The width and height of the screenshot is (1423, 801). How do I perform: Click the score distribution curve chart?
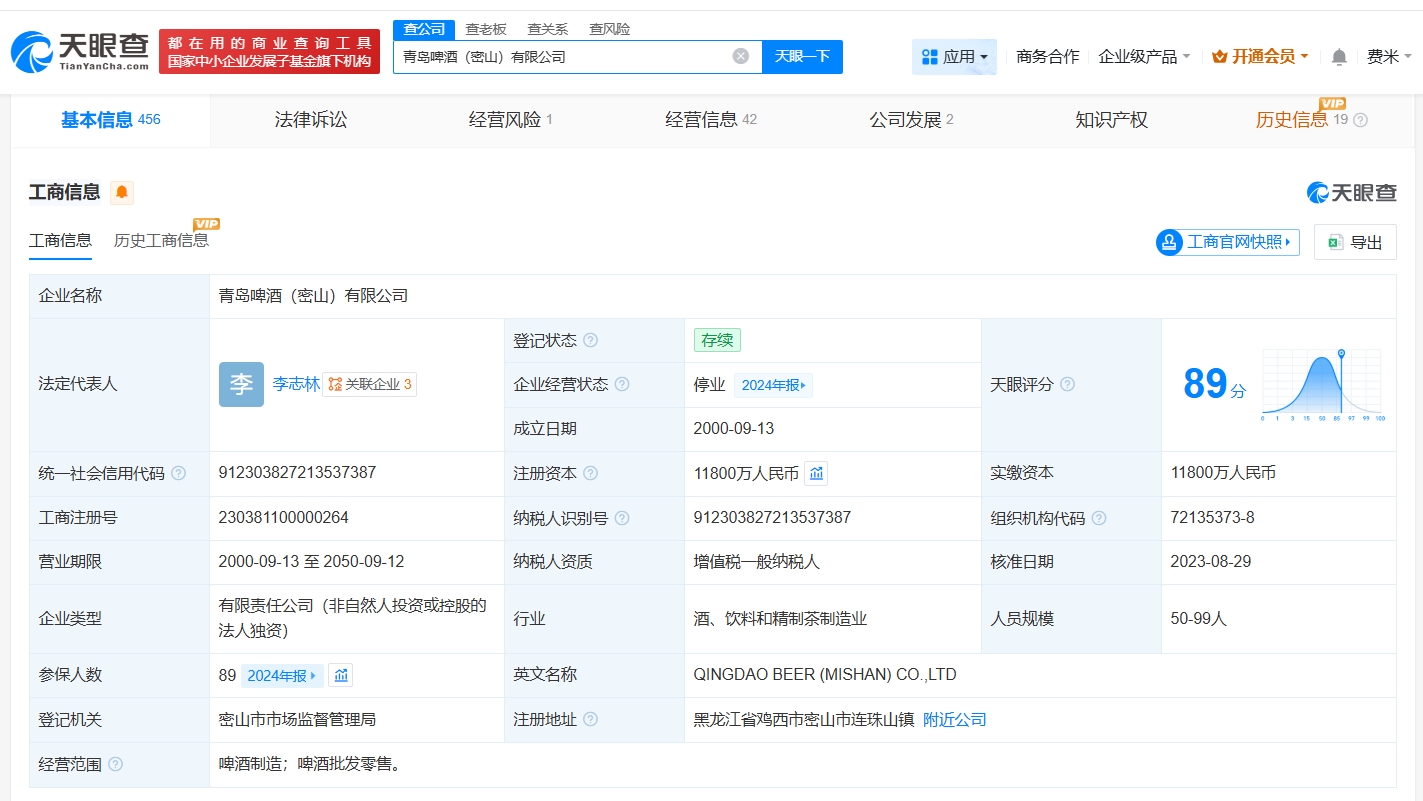tap(1321, 384)
